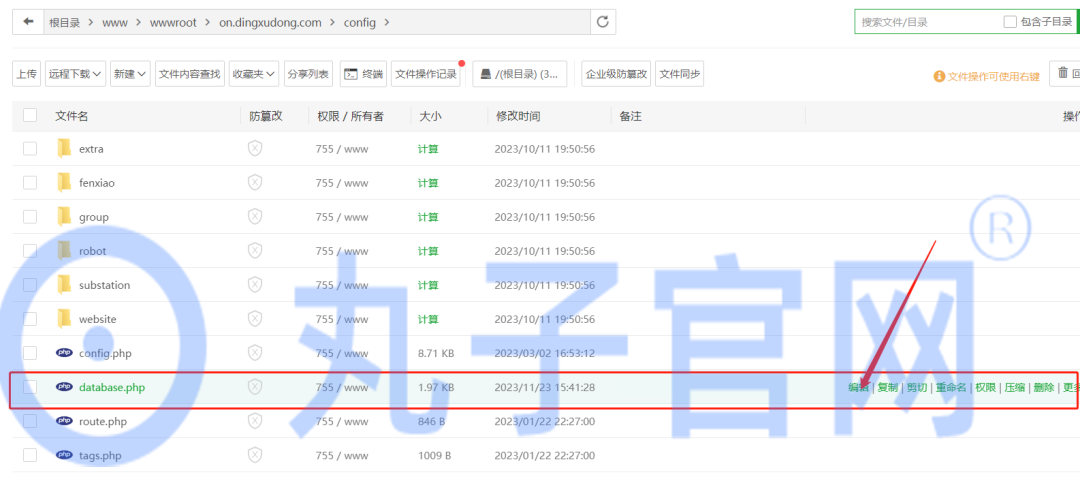
Task: Open the substation folder icon
Action: click(x=64, y=285)
